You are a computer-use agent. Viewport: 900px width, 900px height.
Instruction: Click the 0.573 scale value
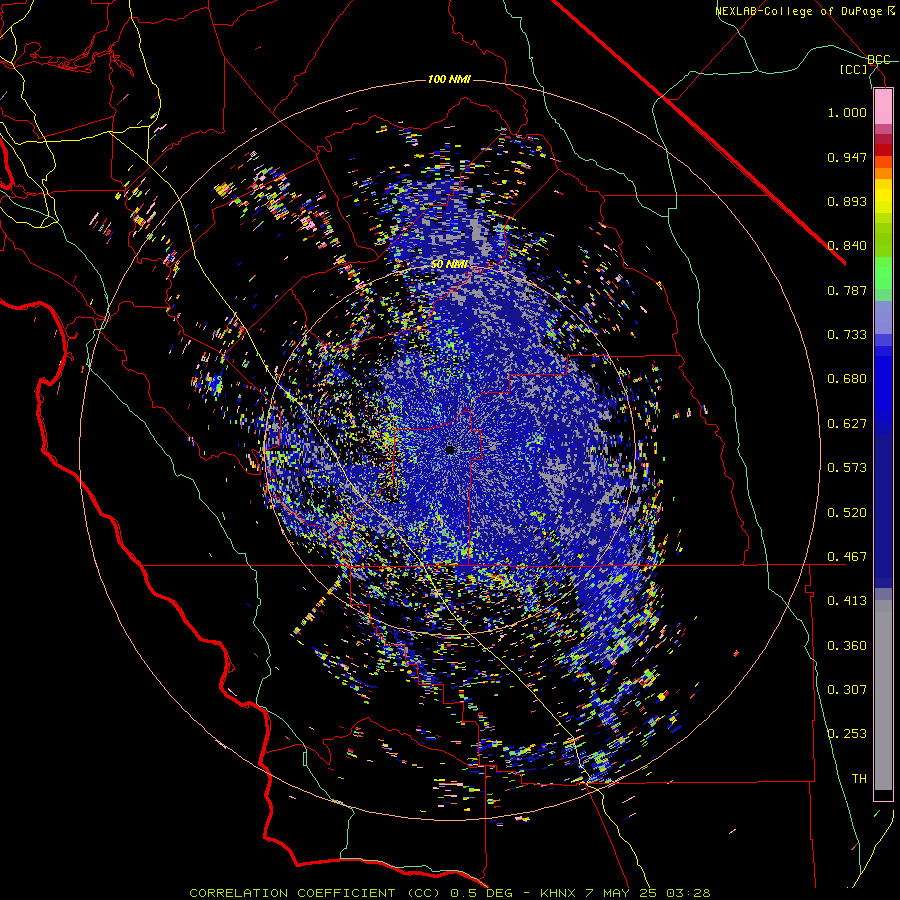point(847,468)
